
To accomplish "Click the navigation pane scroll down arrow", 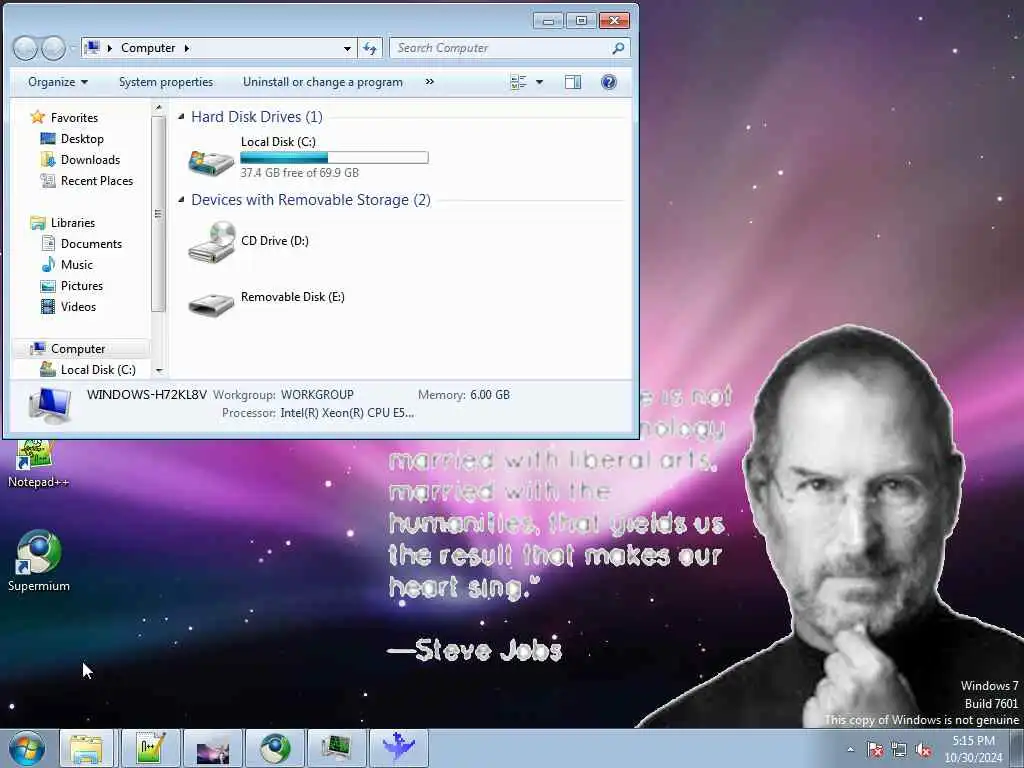I will [159, 370].
